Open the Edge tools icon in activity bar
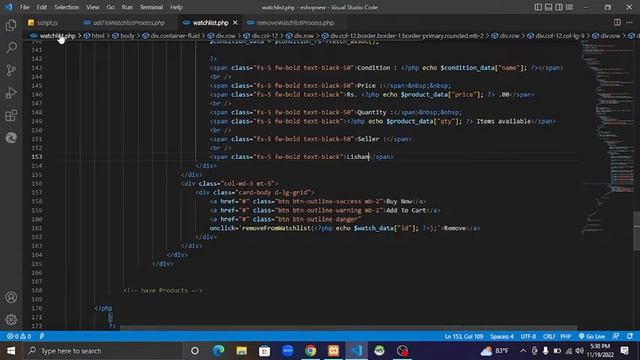640x360 pixels. pyautogui.click(x=11, y=138)
